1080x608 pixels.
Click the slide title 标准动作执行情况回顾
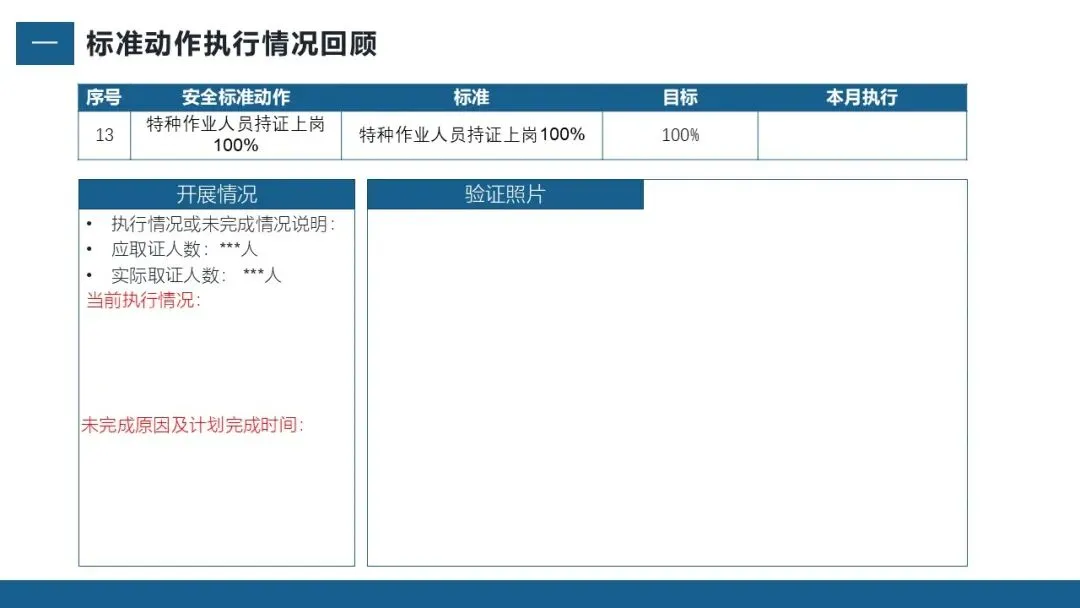(x=231, y=43)
